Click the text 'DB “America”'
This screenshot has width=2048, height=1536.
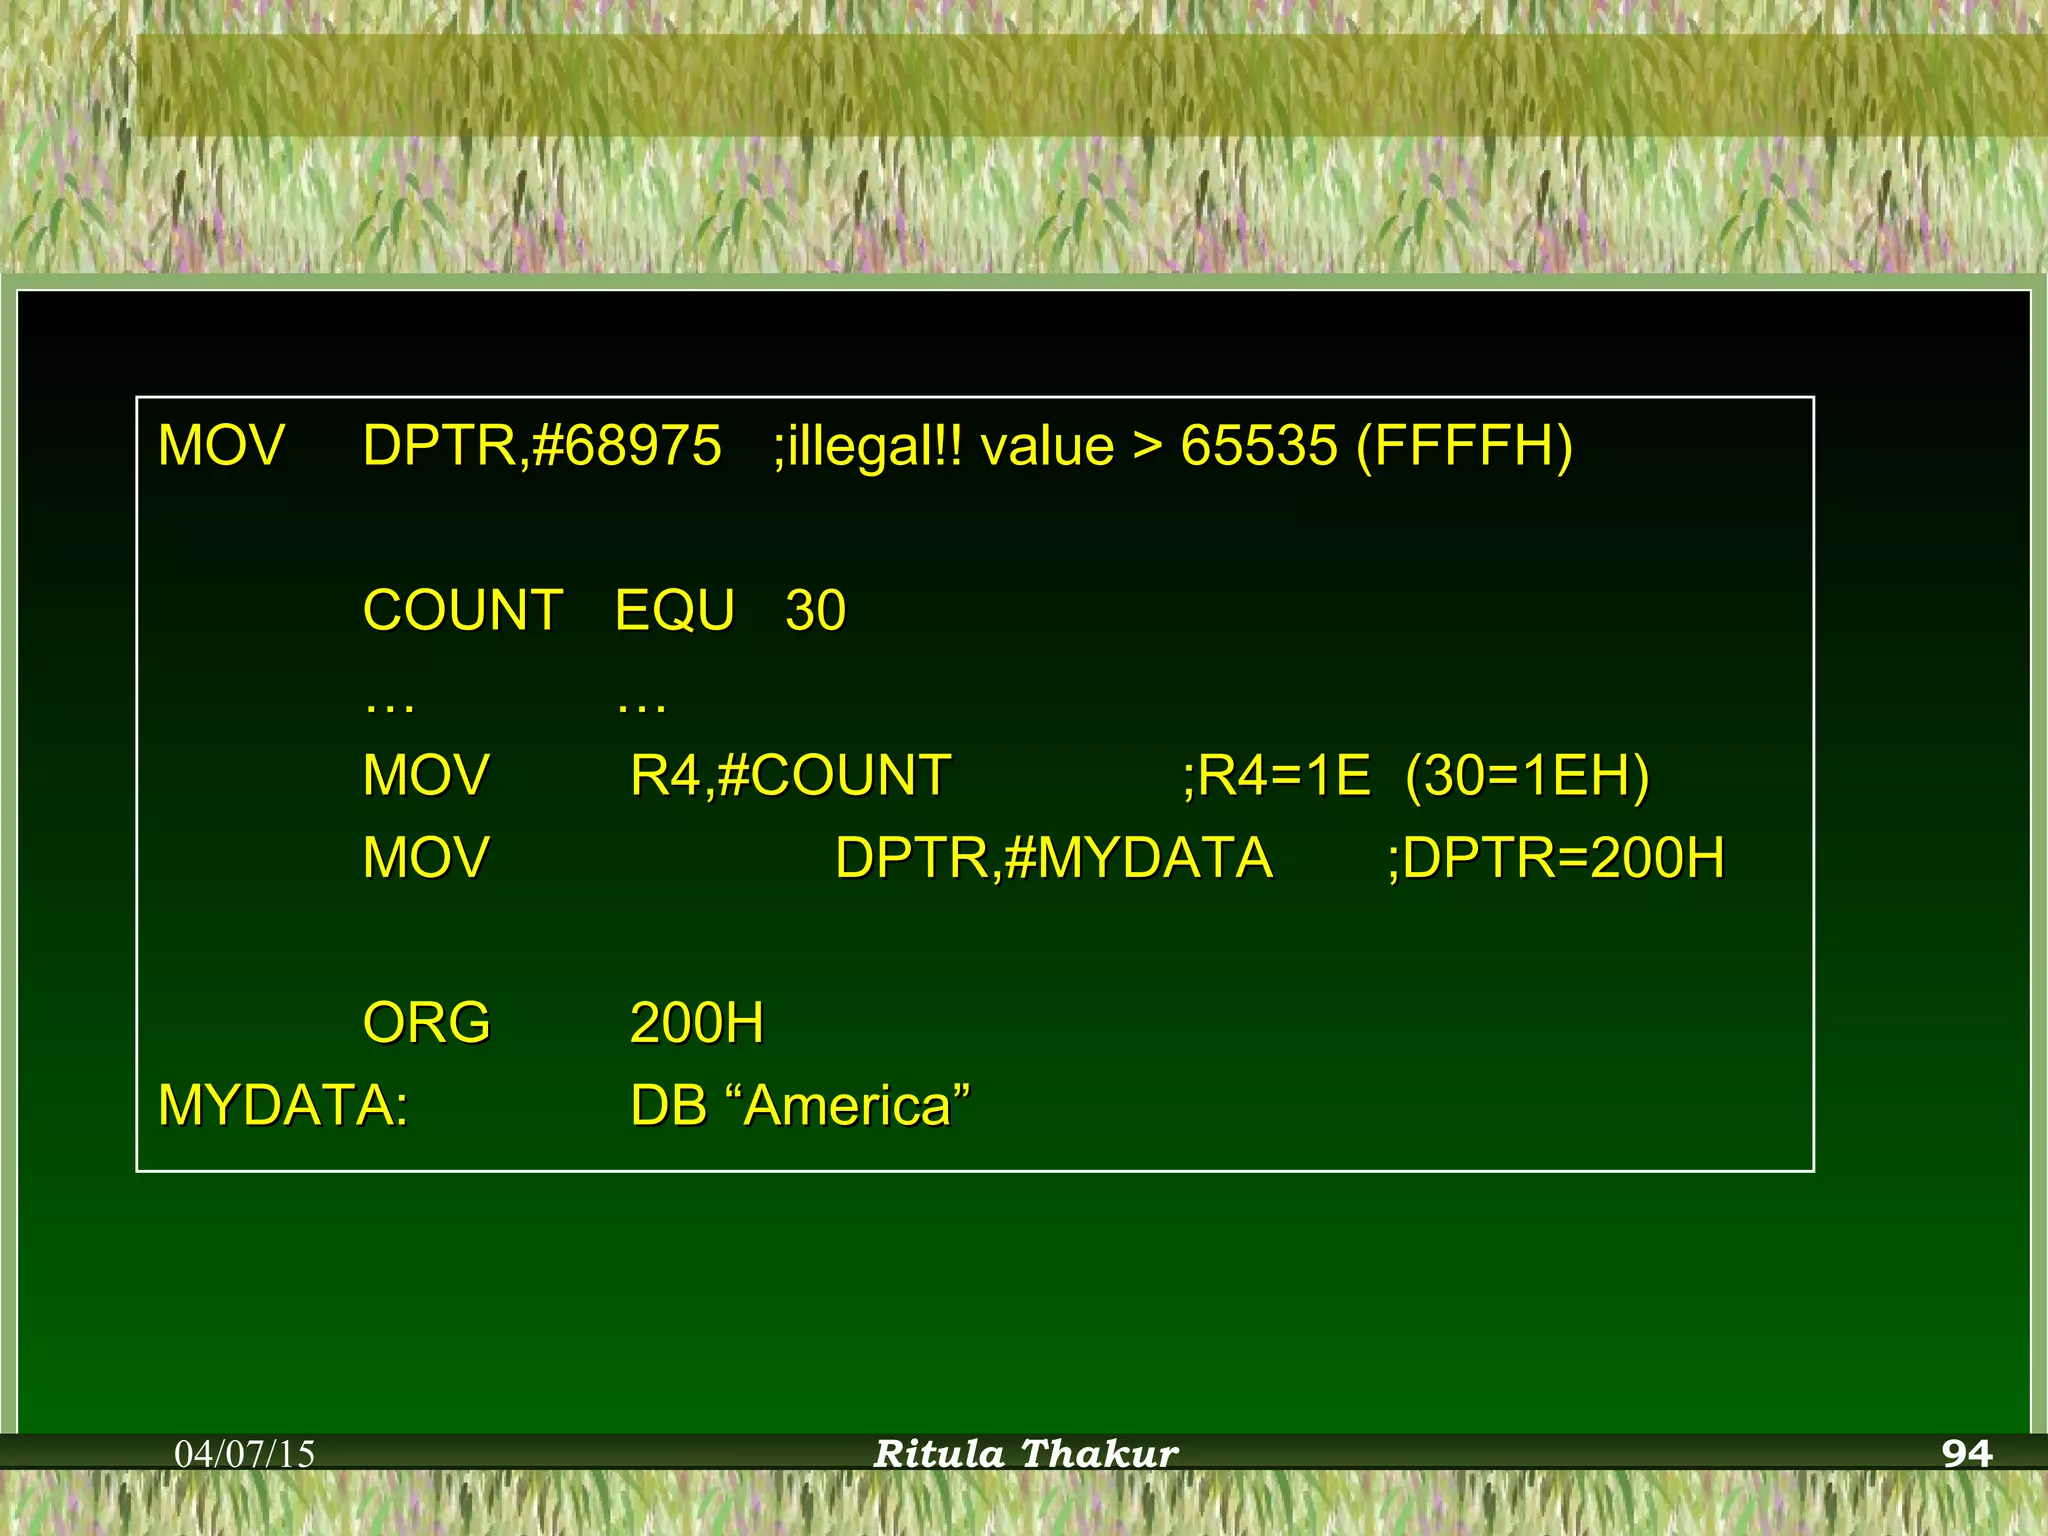(800, 1106)
